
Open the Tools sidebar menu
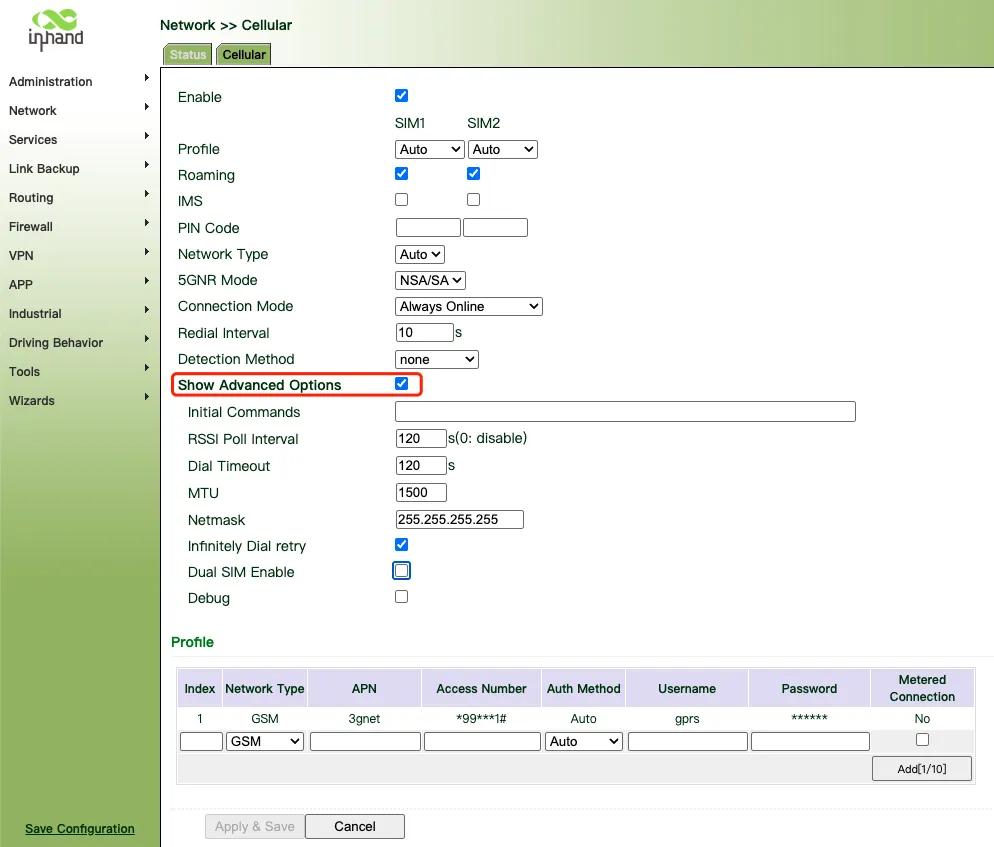[24, 372]
